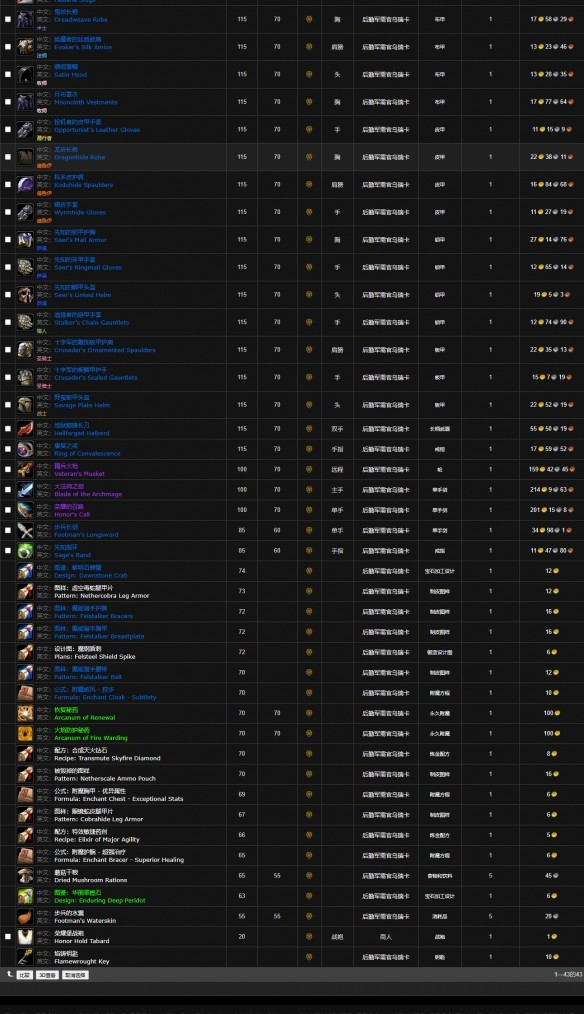Check the Stalker's Chain Gauntlets checkbox
Viewport: 584px width, 1014px height.
coord(8,321)
